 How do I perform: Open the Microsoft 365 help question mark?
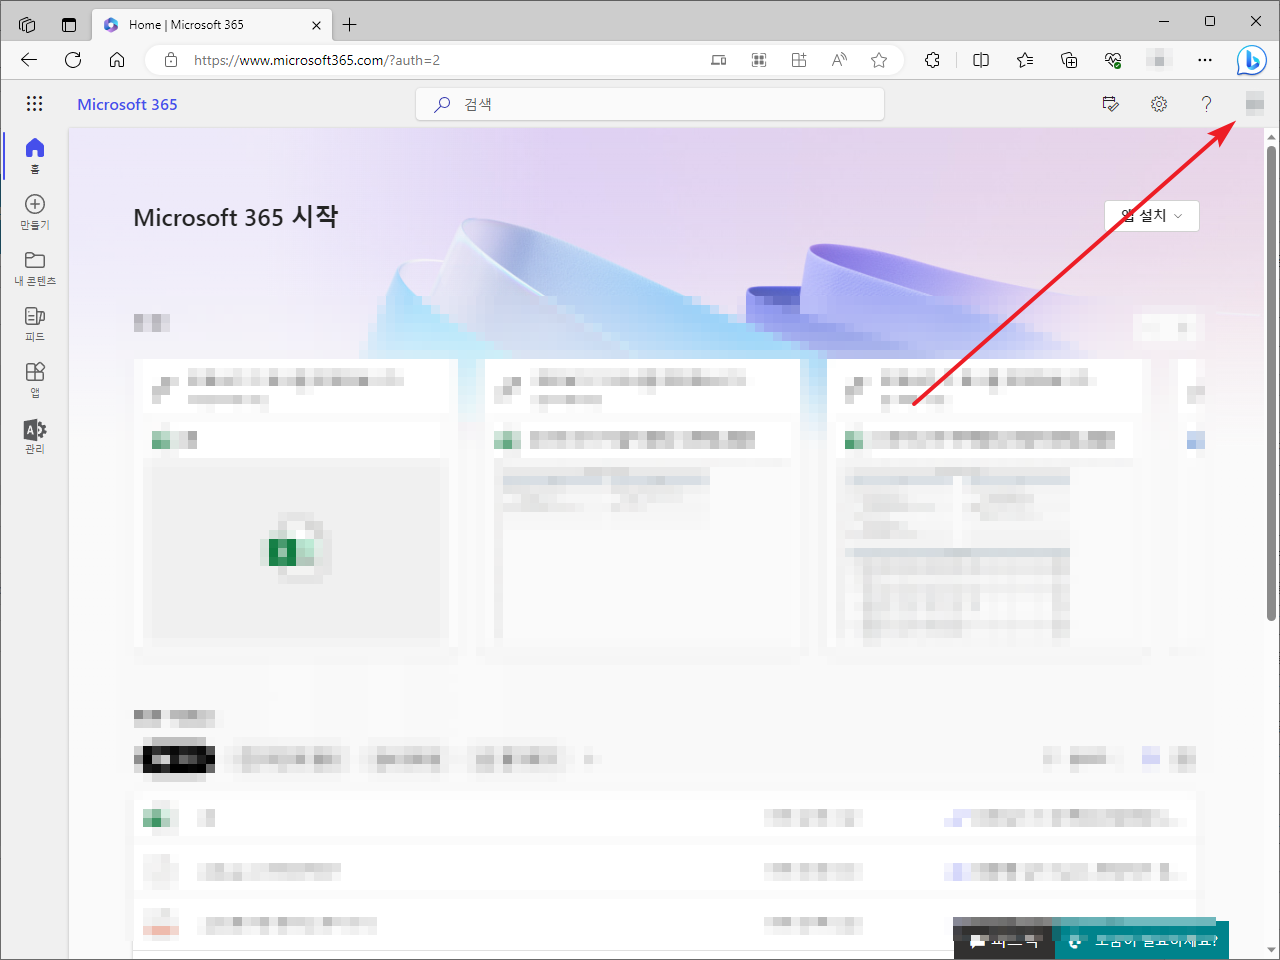[1207, 104]
